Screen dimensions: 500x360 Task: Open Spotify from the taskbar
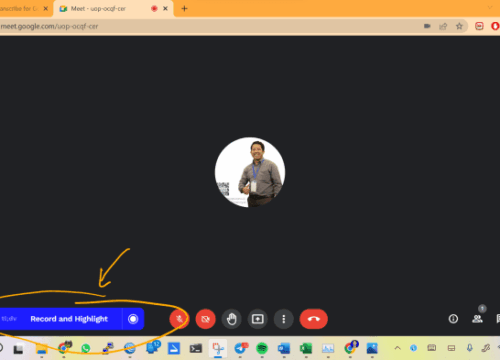pyautogui.click(x=262, y=348)
